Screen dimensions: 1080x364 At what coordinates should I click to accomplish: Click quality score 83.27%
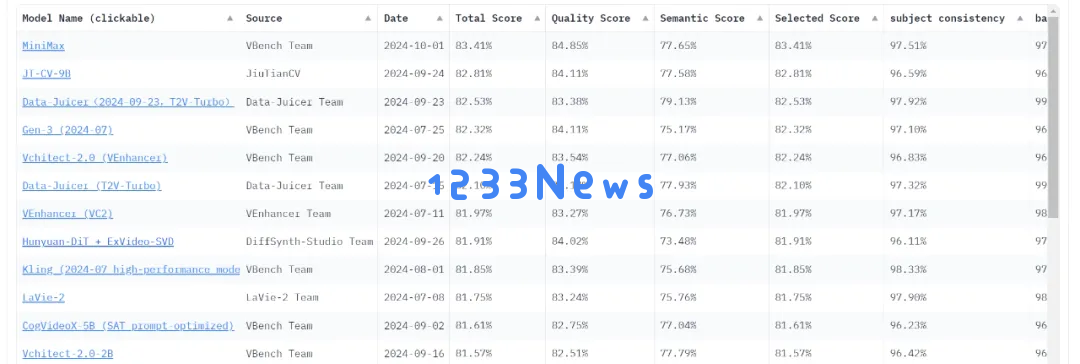[x=570, y=214]
